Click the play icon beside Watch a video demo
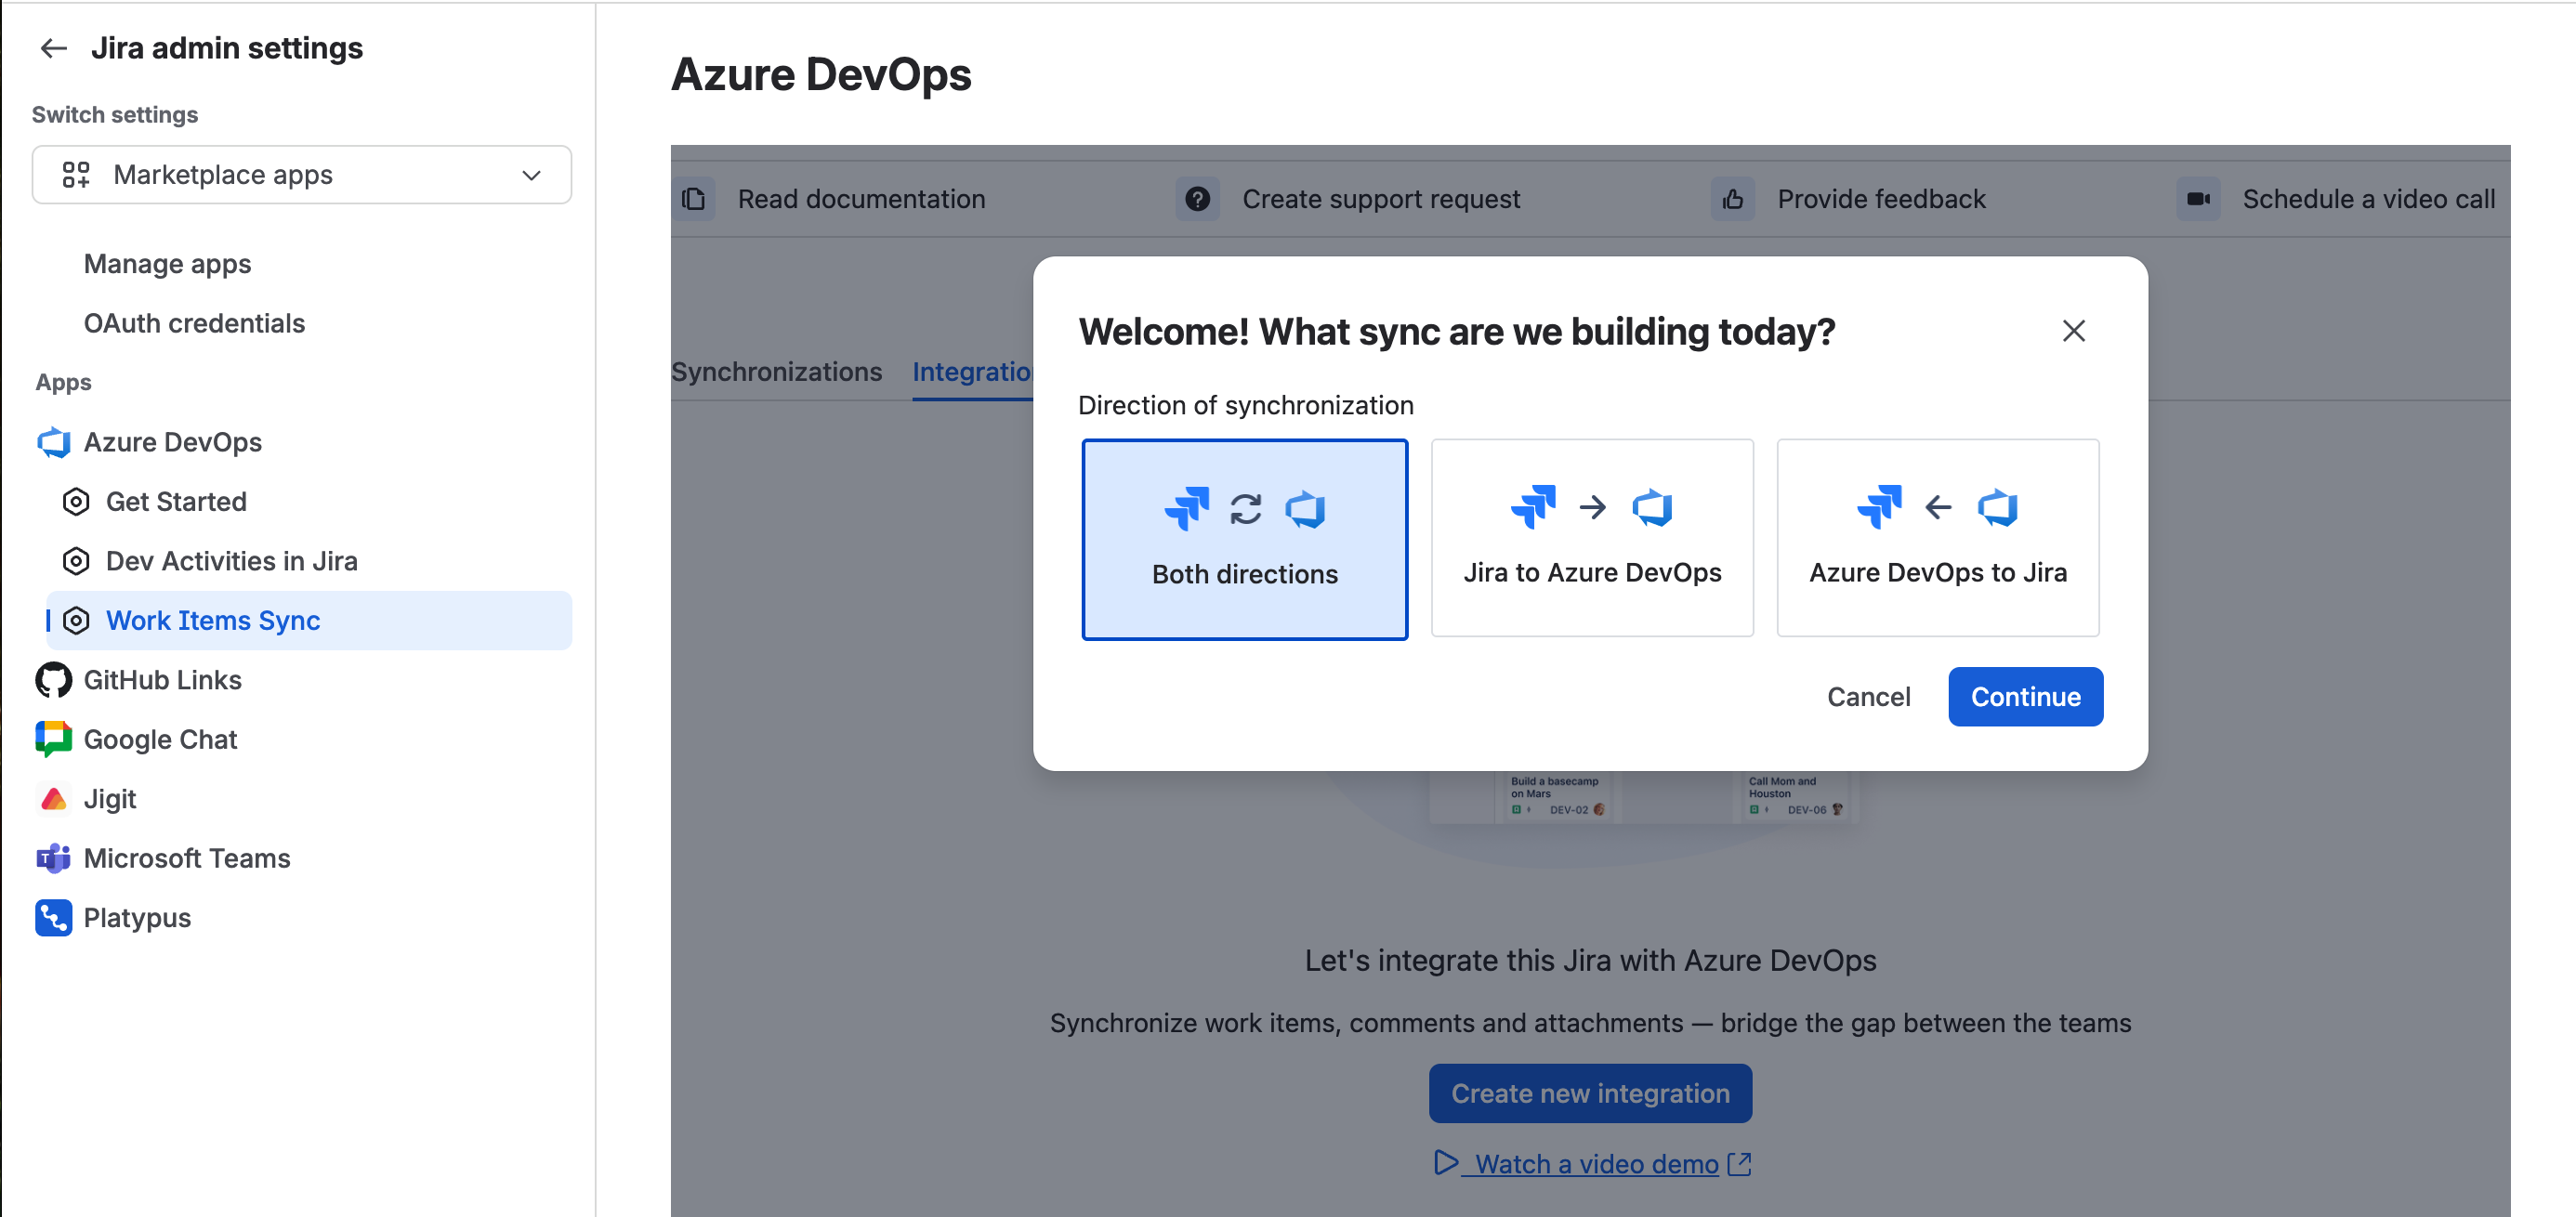The width and height of the screenshot is (2576, 1217). point(1445,1162)
